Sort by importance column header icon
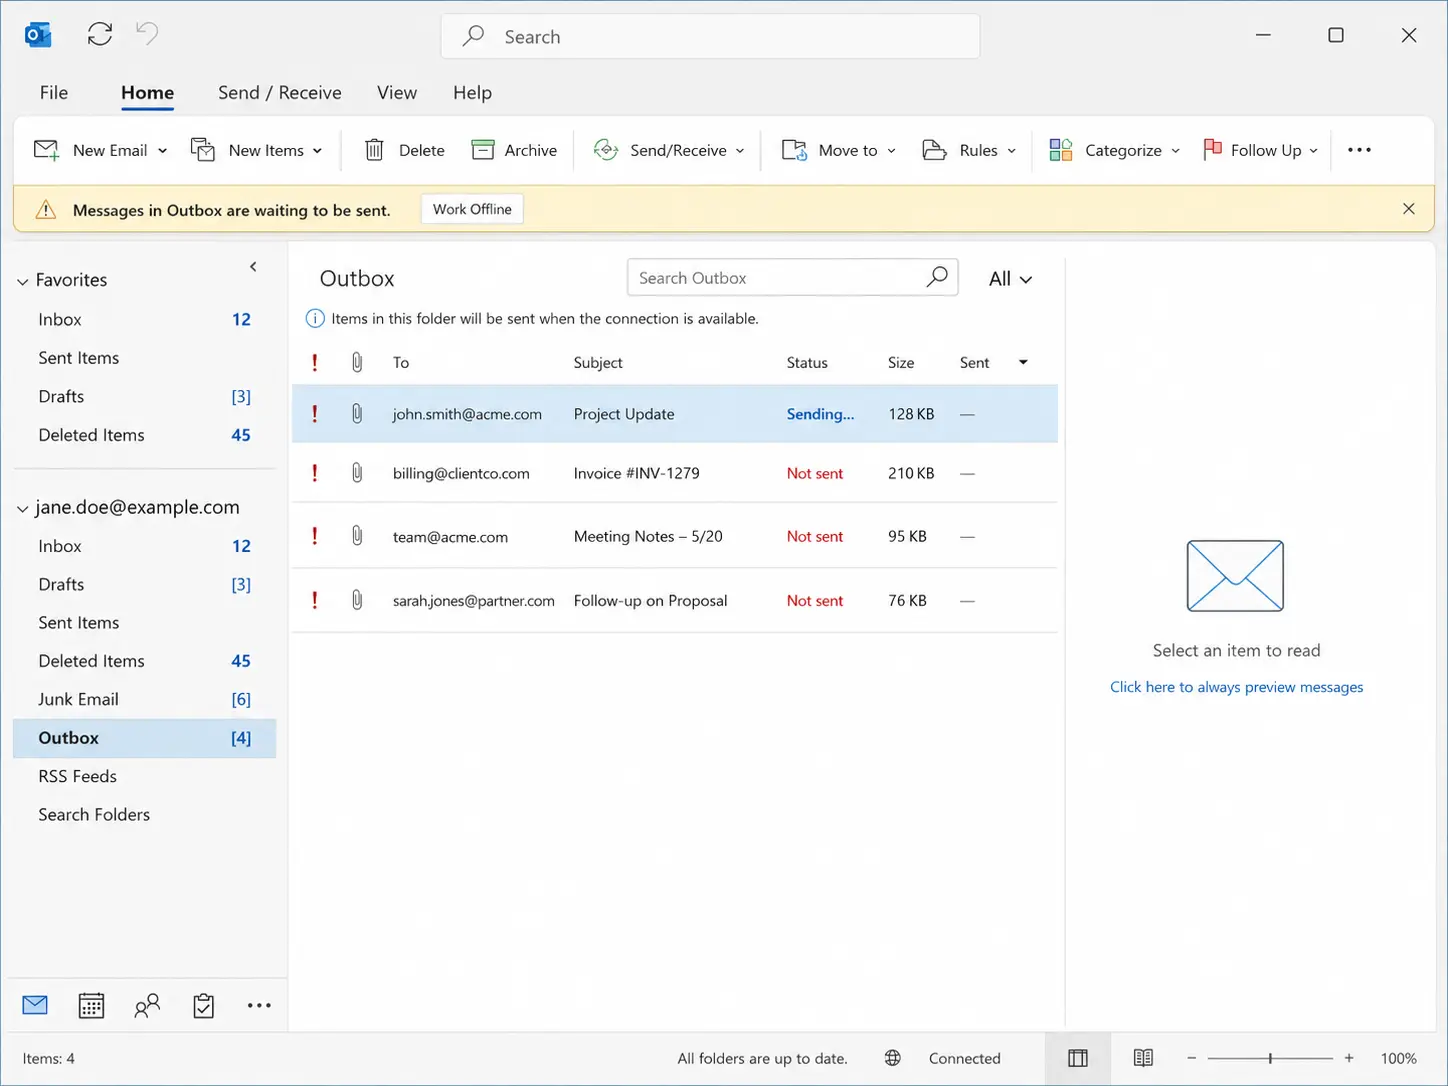 (315, 362)
